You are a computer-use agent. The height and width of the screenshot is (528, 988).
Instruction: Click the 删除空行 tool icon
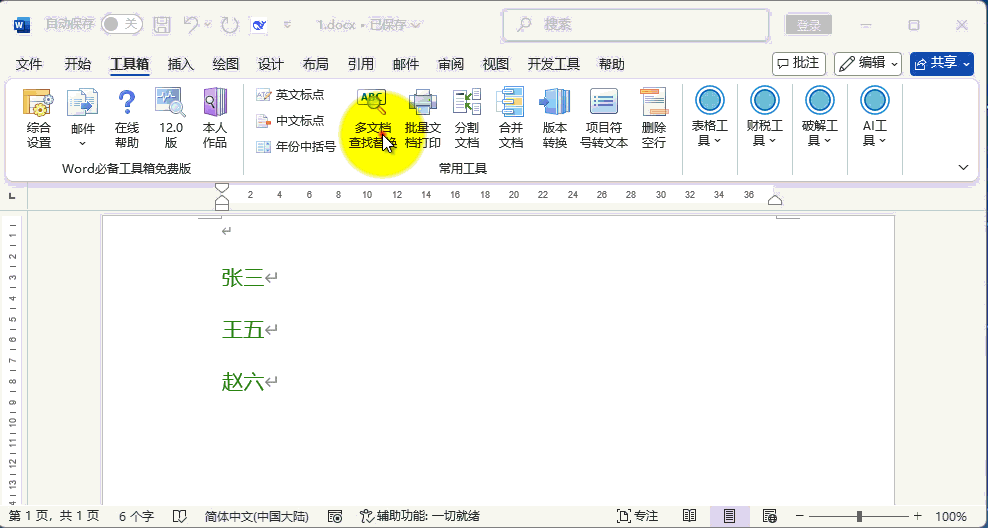coord(653,118)
